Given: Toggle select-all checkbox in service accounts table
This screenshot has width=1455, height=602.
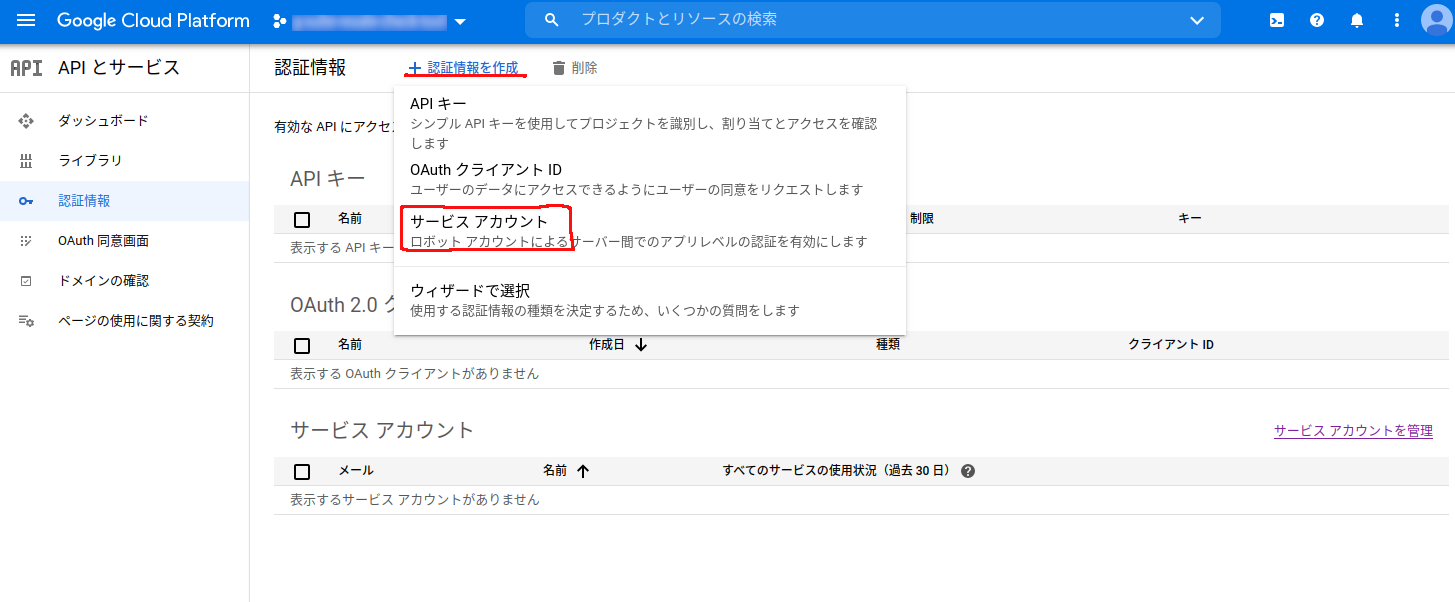Looking at the screenshot, I should point(302,472).
